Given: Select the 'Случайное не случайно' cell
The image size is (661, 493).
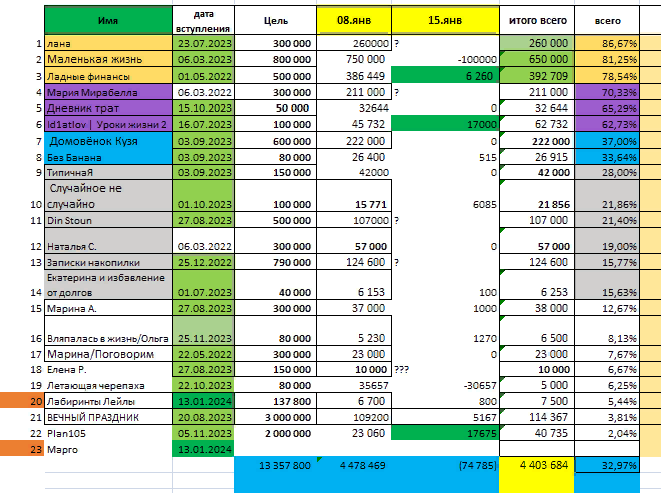Looking at the screenshot, I should [x=108, y=196].
